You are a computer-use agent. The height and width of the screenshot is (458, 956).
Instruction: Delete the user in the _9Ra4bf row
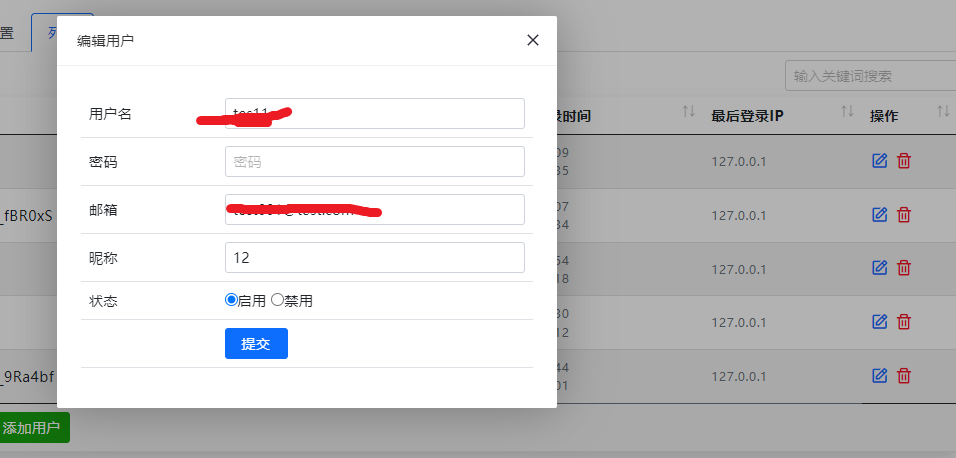tap(904, 376)
